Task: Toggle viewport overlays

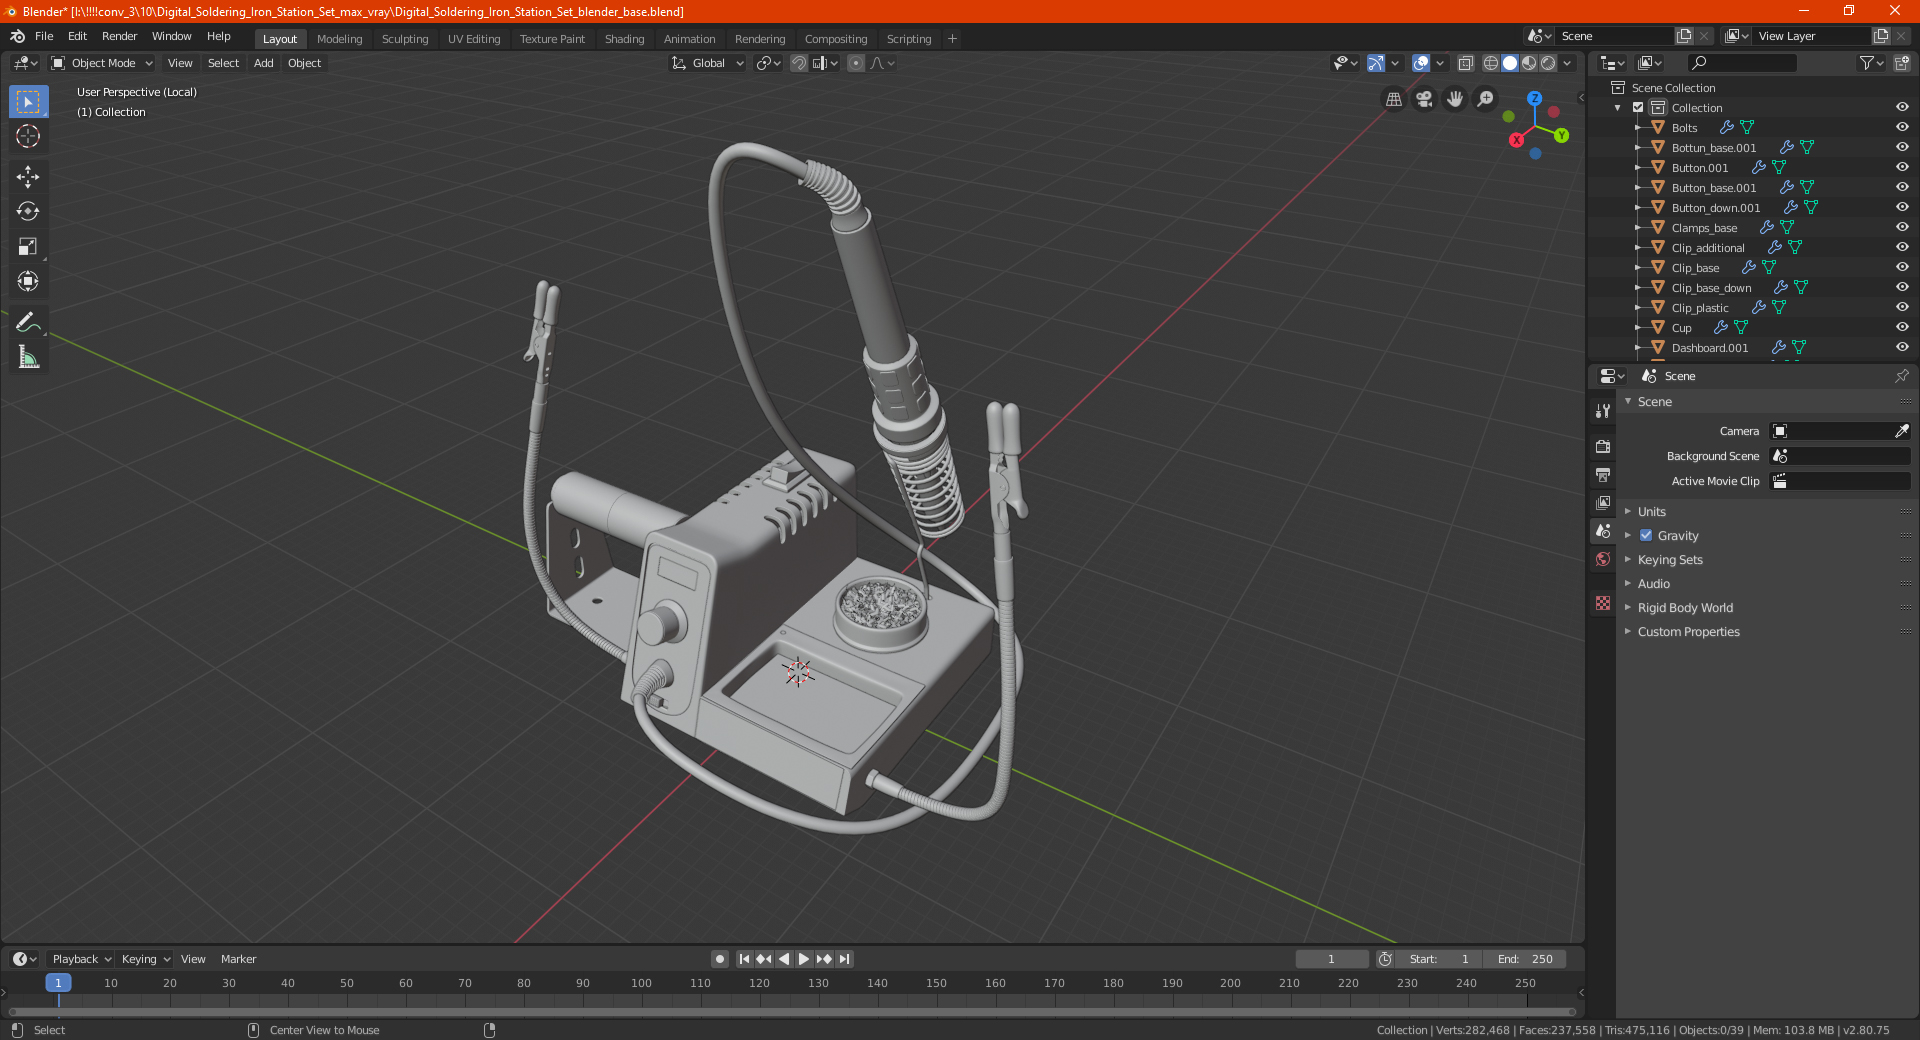Action: click(x=1421, y=63)
